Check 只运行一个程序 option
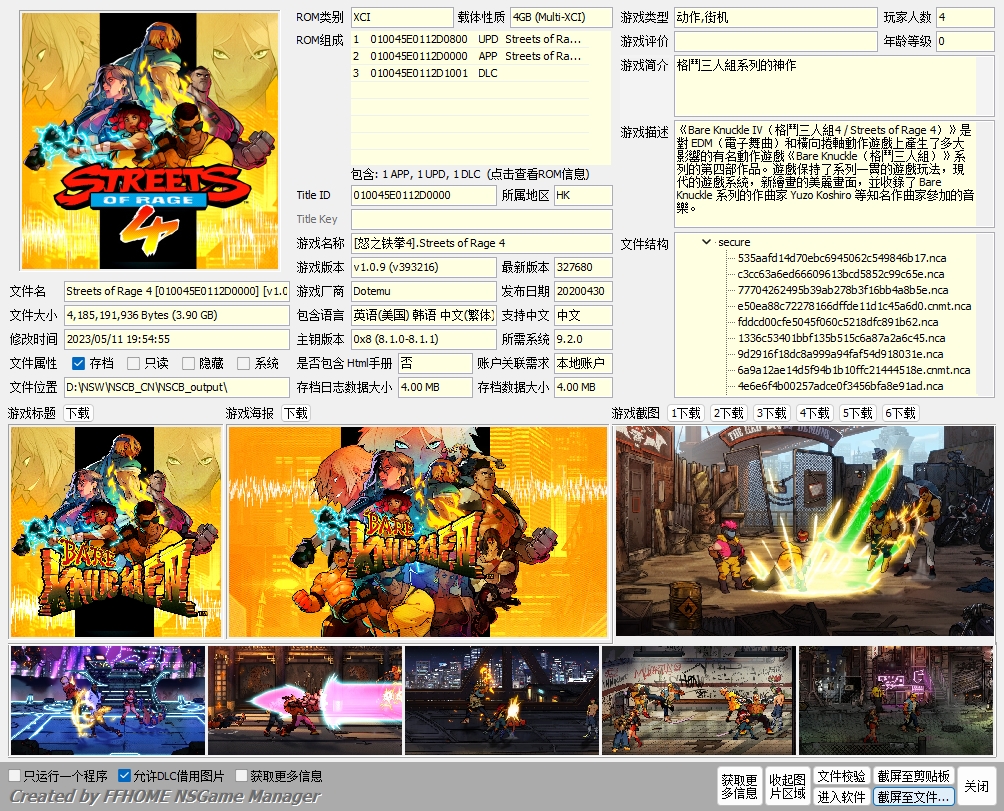This screenshot has width=1004, height=811. tap(15, 776)
